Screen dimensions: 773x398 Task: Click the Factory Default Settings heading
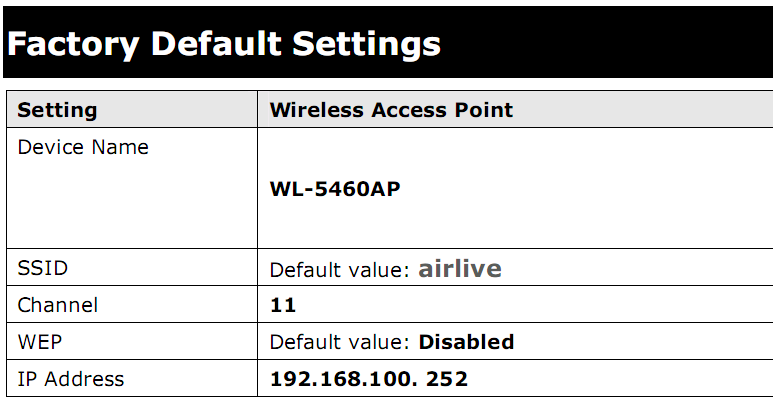223,44
